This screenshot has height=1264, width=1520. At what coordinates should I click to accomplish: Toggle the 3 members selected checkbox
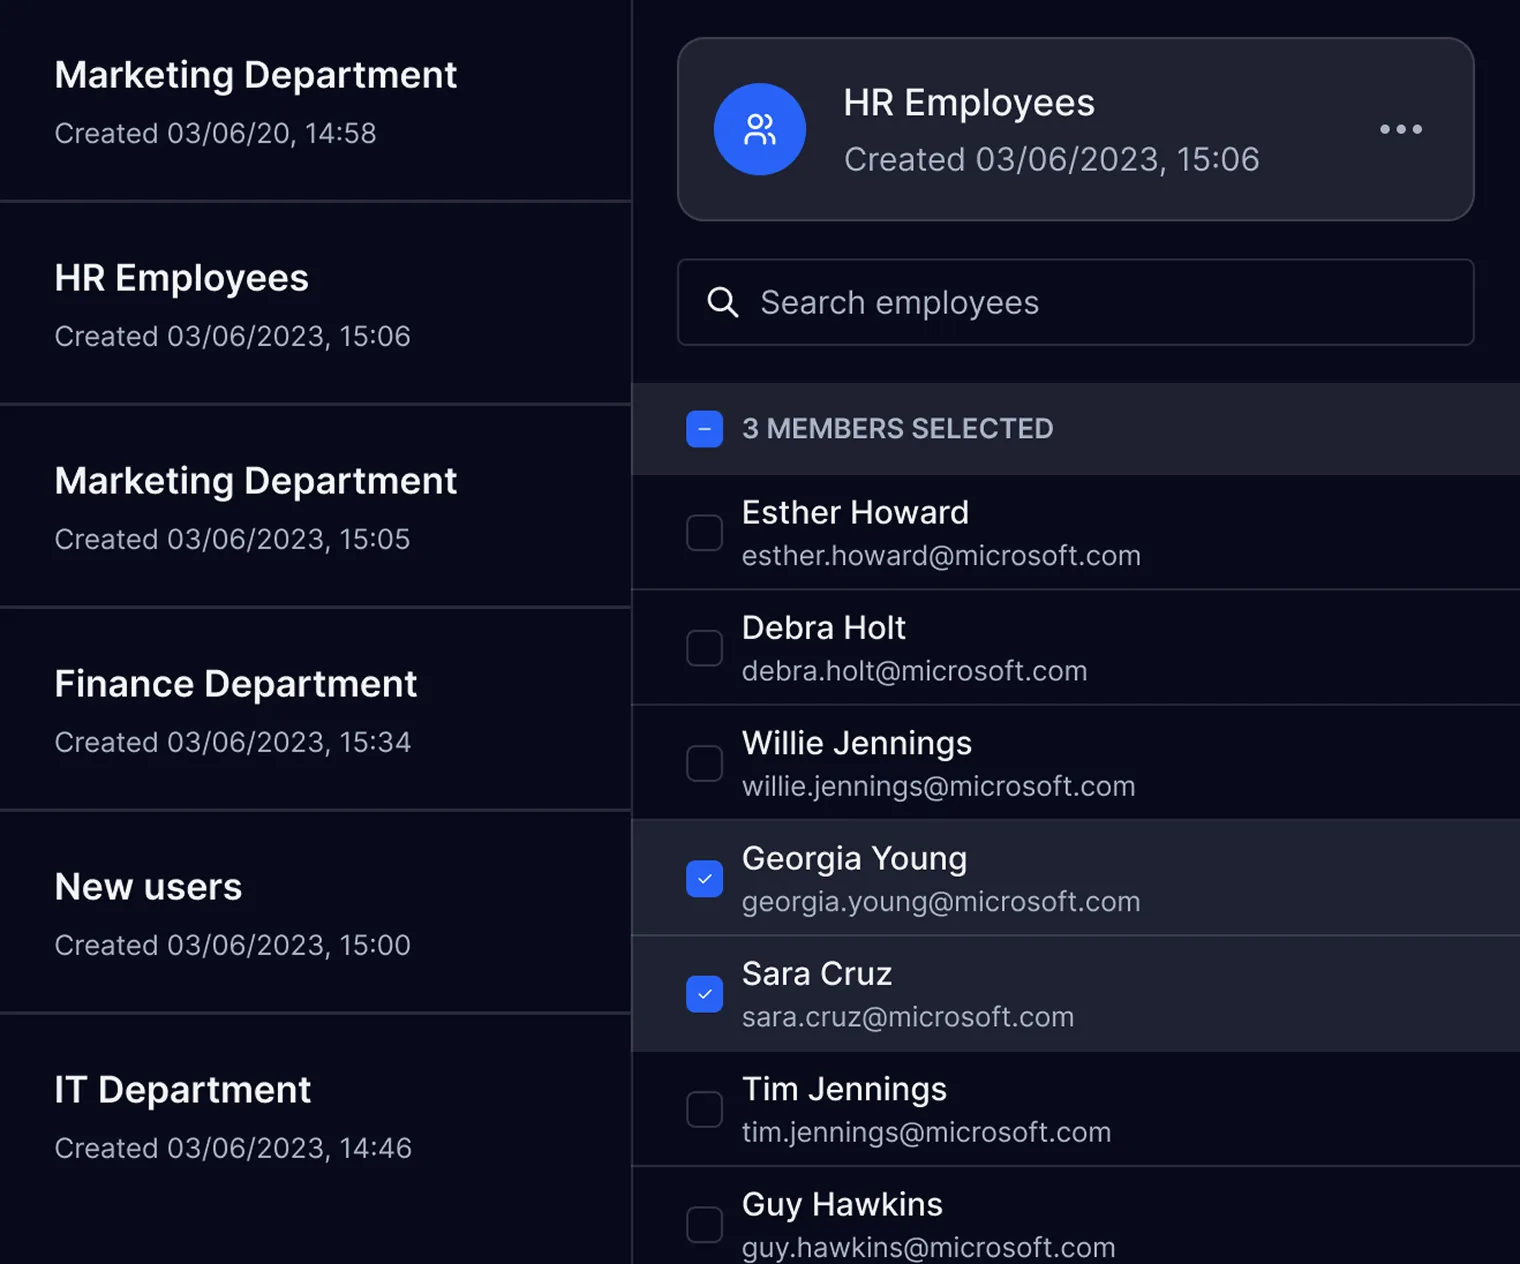pos(704,429)
